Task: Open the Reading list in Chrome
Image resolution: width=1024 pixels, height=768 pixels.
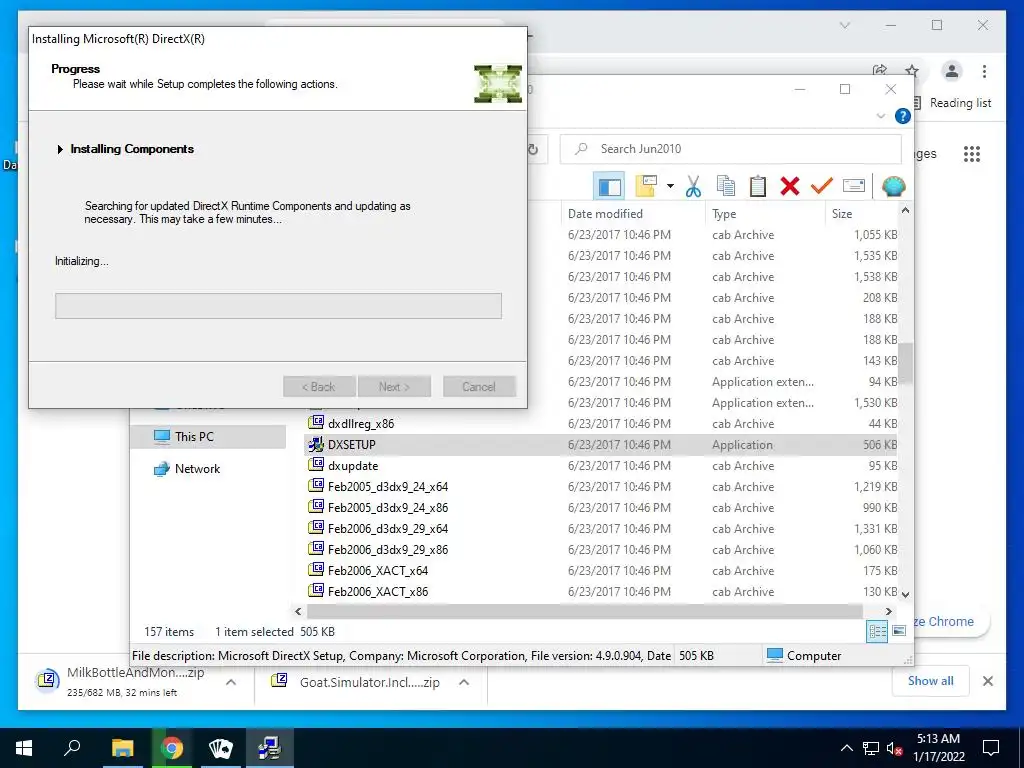Action: [x=952, y=103]
